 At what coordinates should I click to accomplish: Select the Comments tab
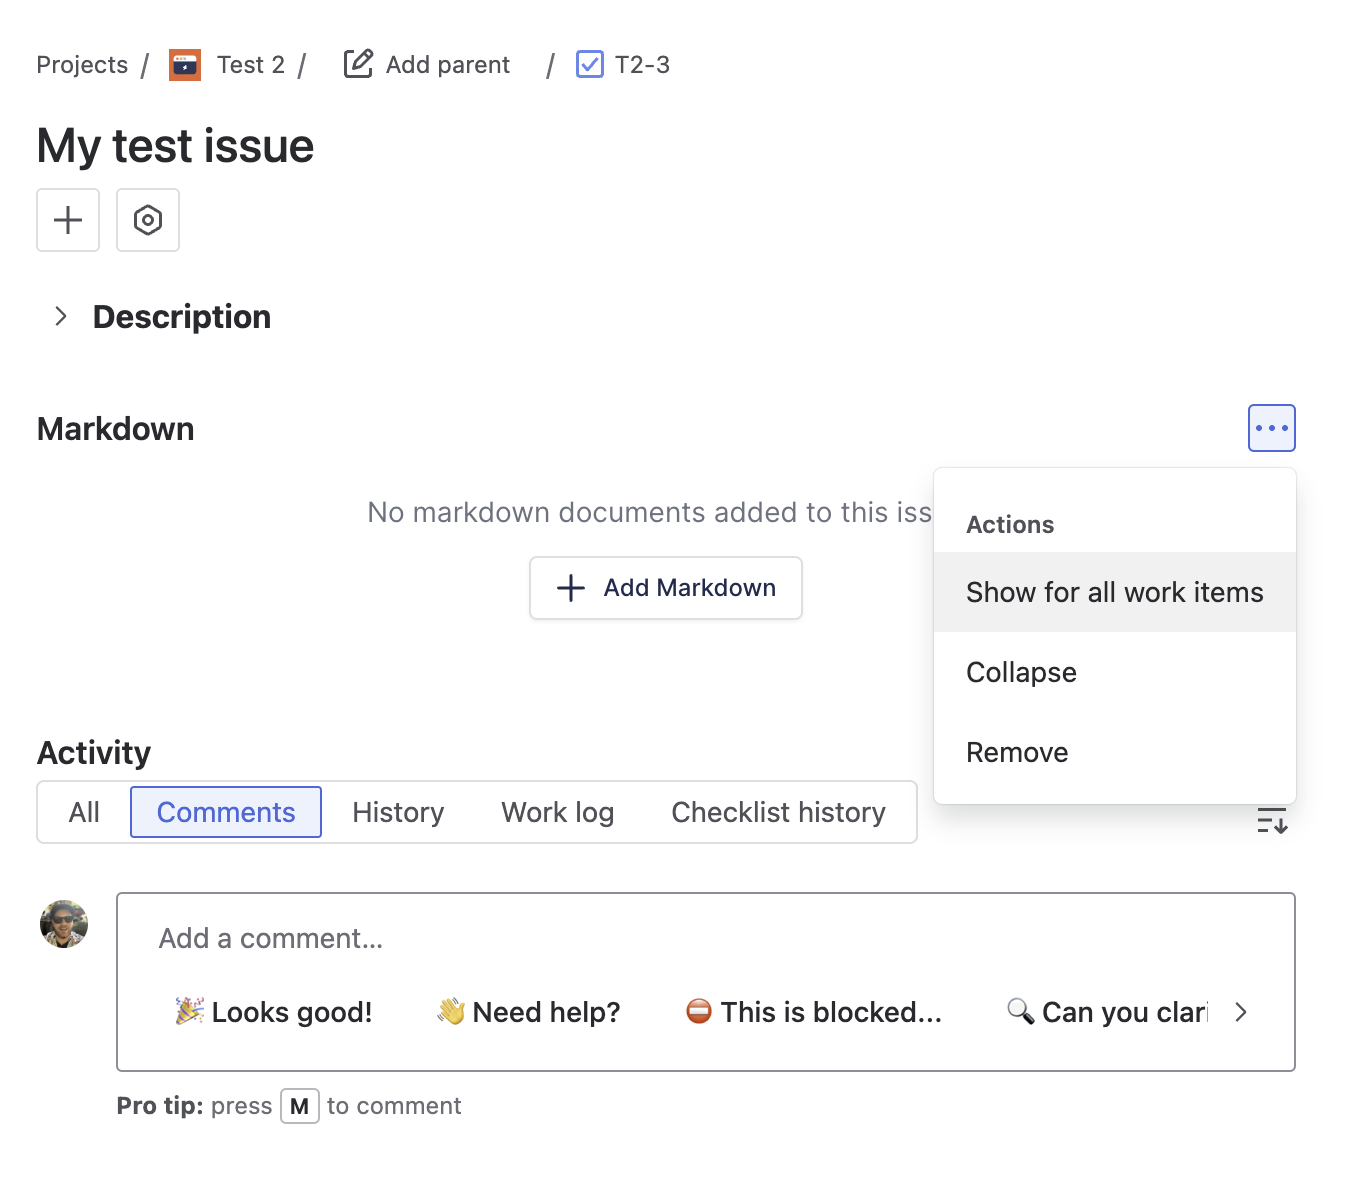point(225,812)
